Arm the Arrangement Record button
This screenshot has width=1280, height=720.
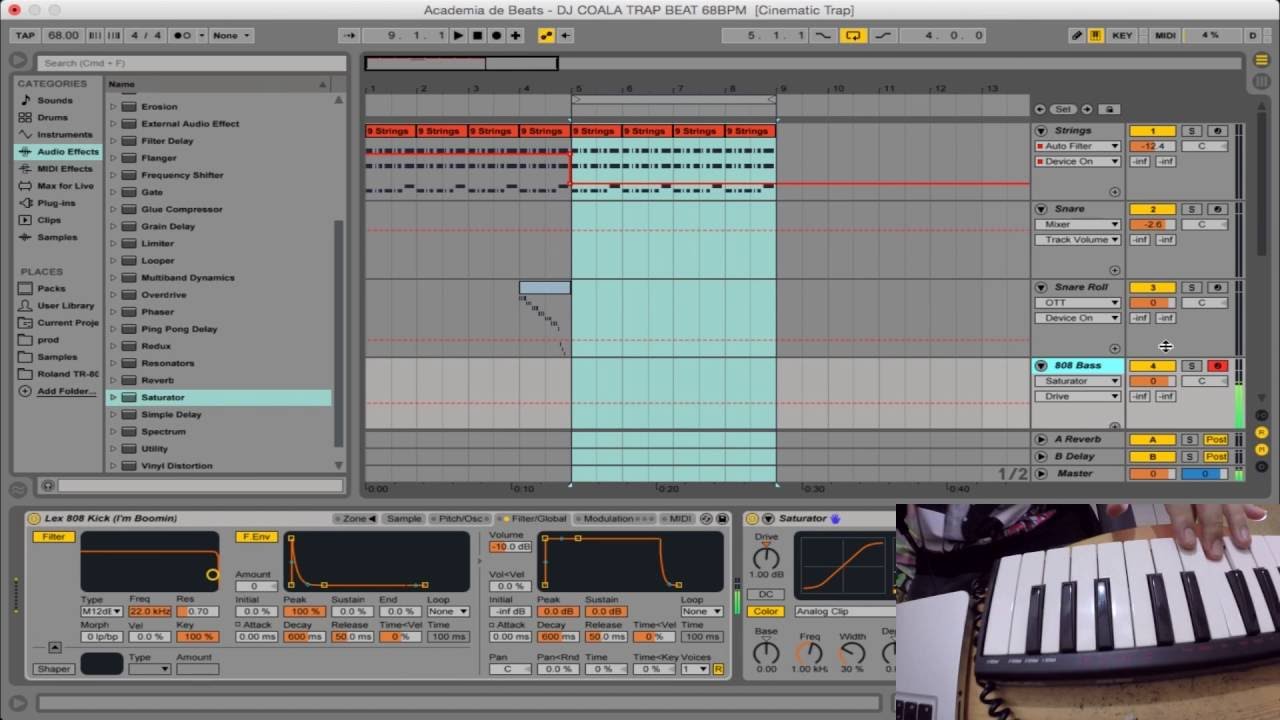coord(496,35)
